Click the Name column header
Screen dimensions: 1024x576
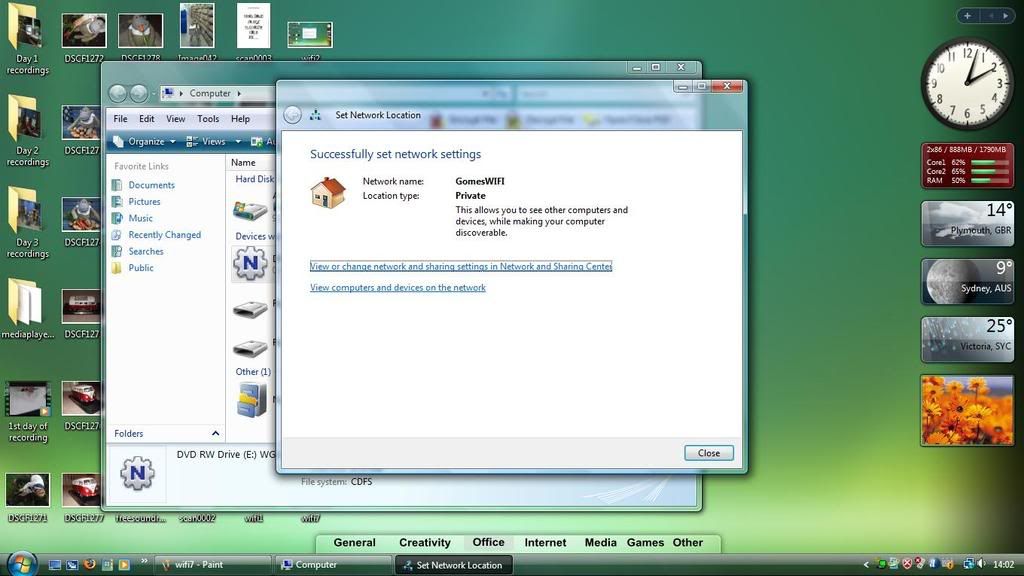[x=243, y=163]
